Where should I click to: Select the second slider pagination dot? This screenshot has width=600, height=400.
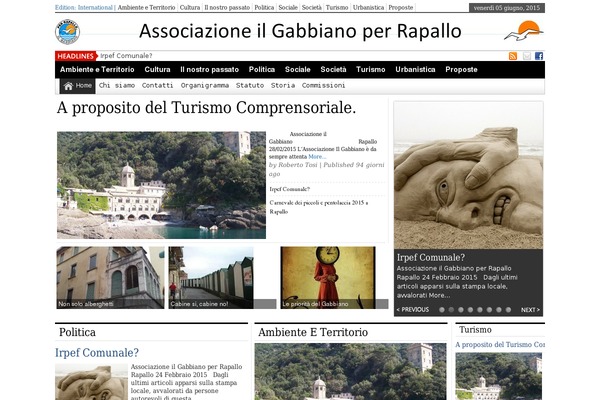click(x=451, y=310)
